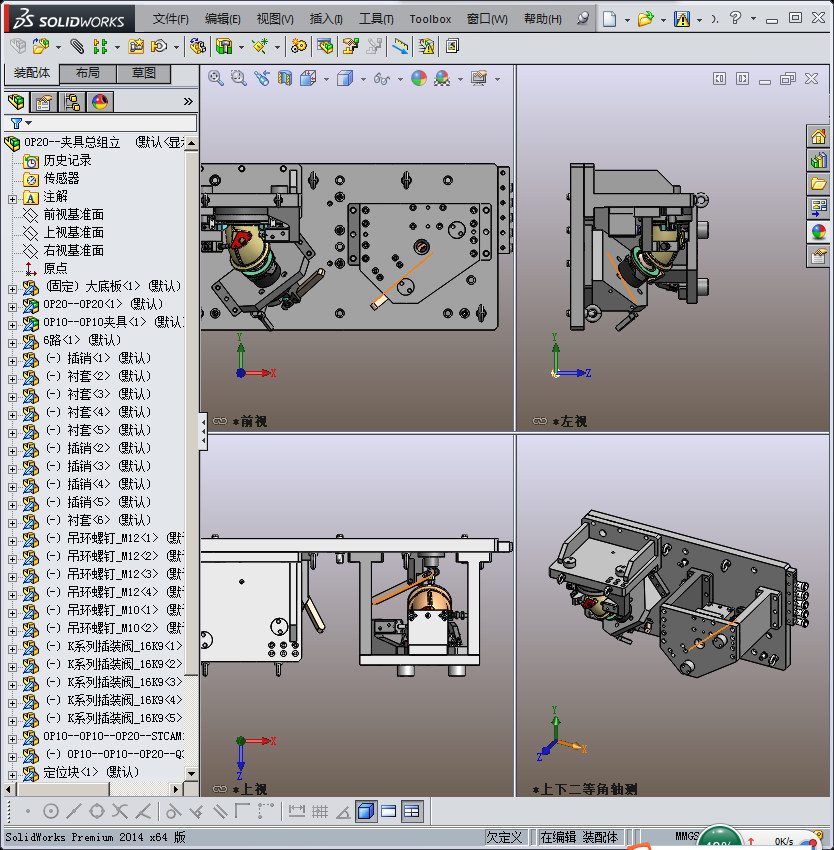
Task: Click the New document icon
Action: tap(610, 19)
